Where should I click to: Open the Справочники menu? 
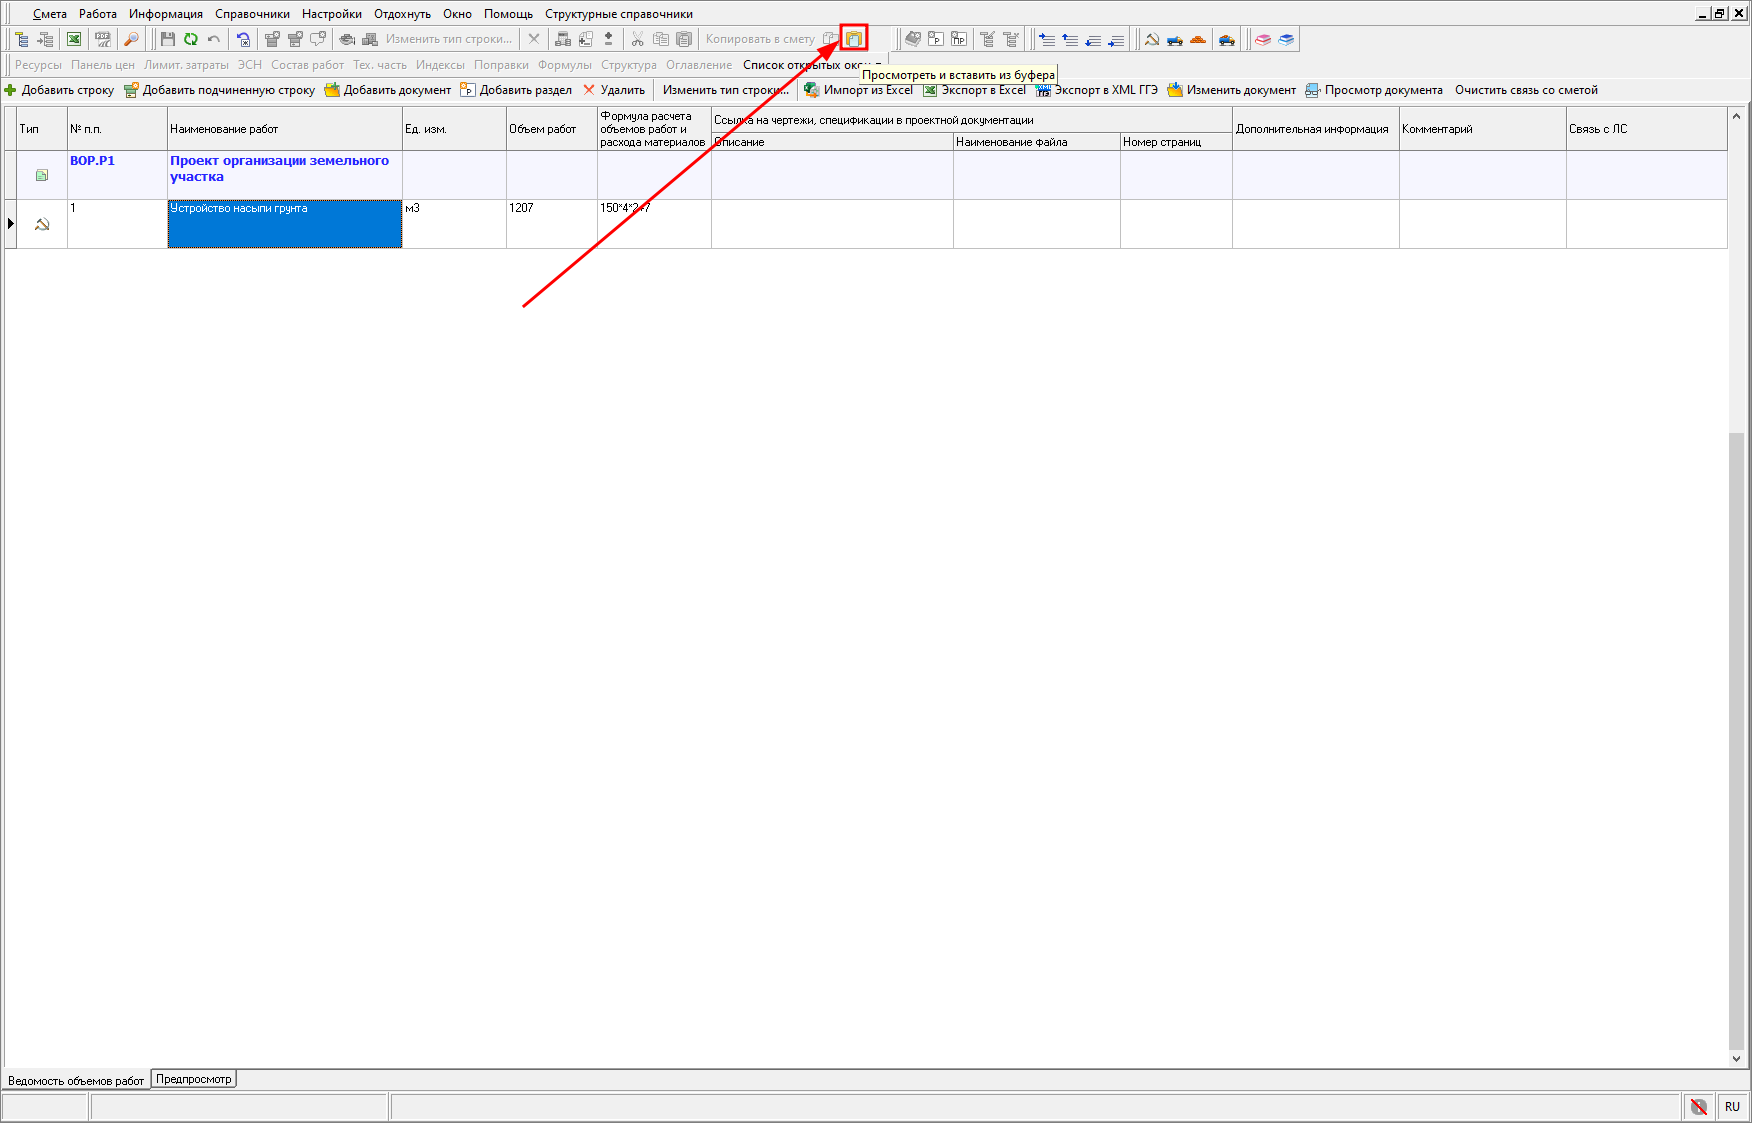point(252,14)
